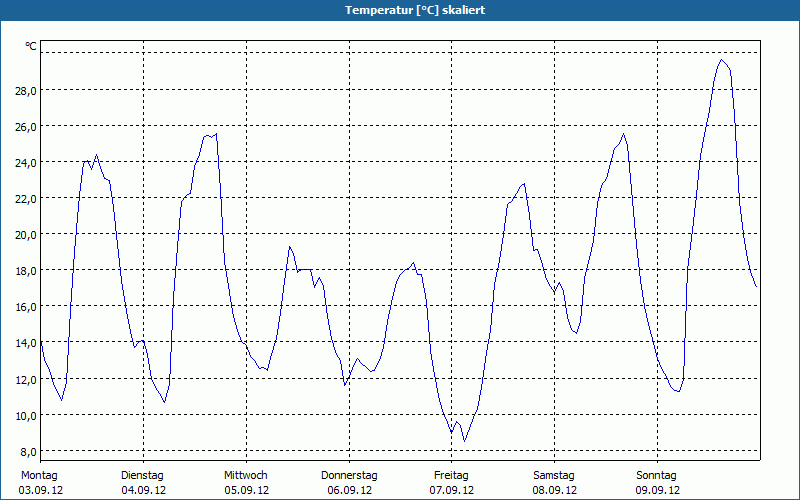Click the 'Mittwoch' day label
Screen dimensions: 800x500
pyautogui.click(x=246, y=476)
